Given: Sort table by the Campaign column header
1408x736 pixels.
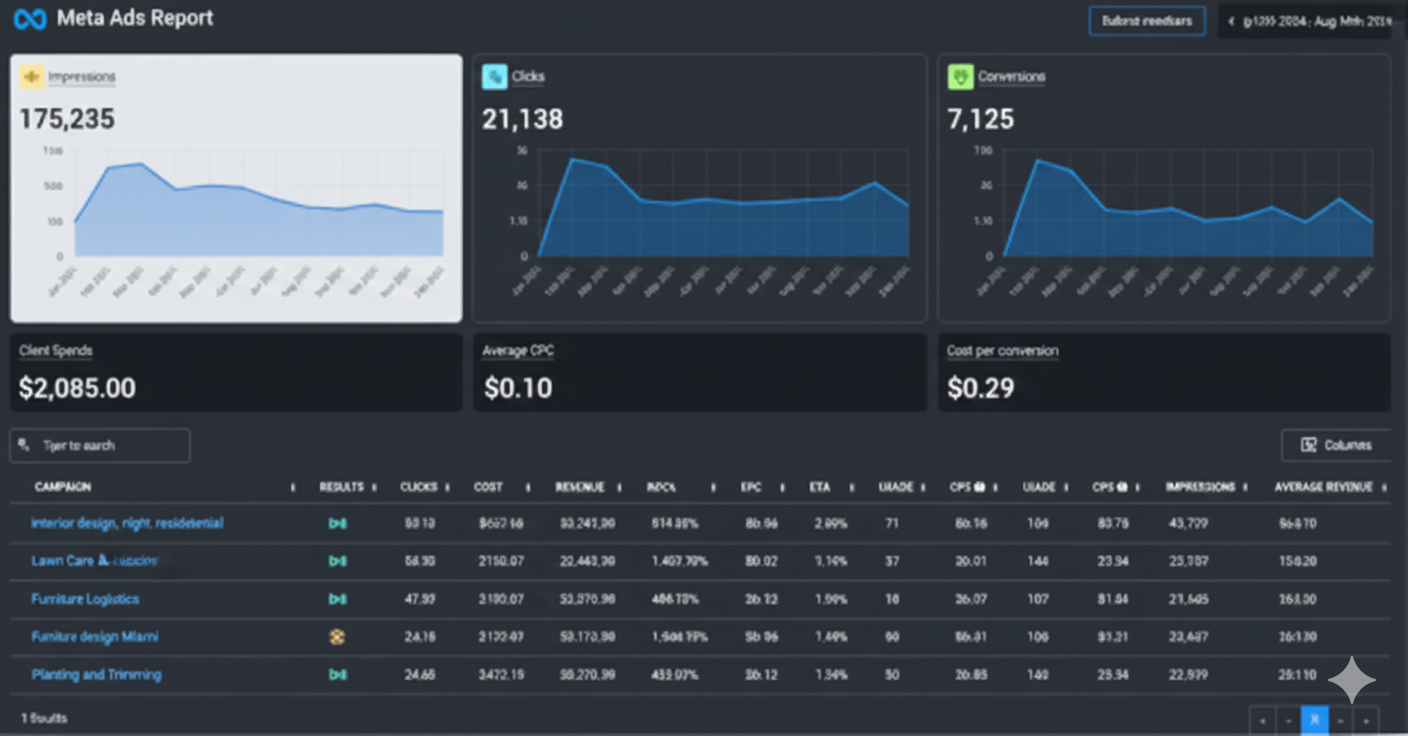Looking at the screenshot, I should [x=63, y=487].
